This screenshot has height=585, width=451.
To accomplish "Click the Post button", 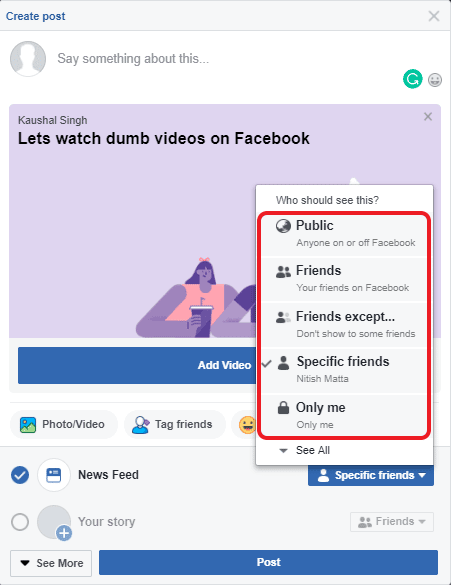I will pos(268,562).
